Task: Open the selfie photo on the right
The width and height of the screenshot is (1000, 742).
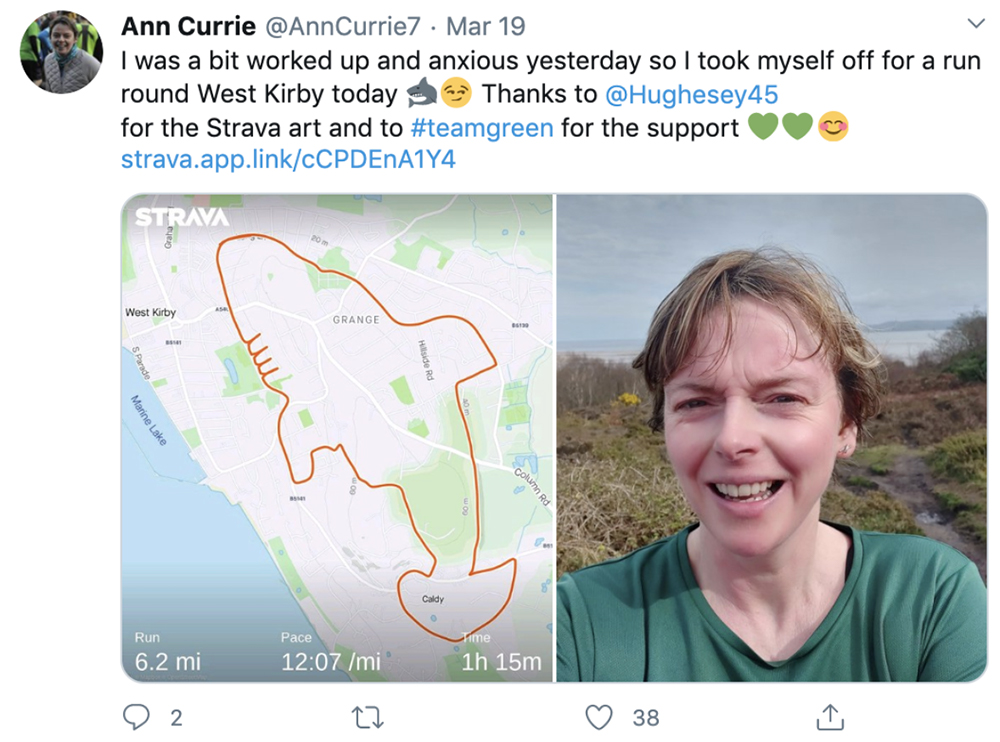Action: 771,438
